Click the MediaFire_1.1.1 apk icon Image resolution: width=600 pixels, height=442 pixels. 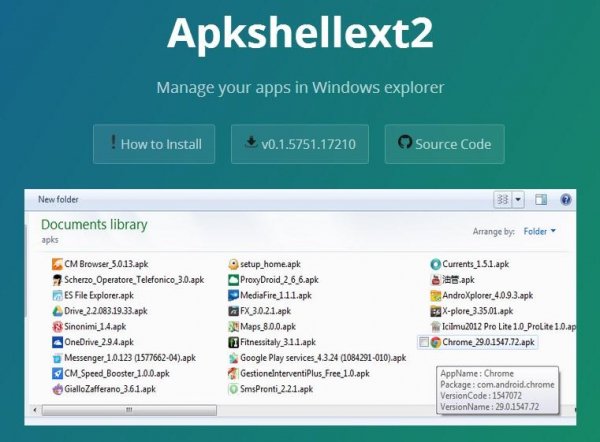(233, 295)
